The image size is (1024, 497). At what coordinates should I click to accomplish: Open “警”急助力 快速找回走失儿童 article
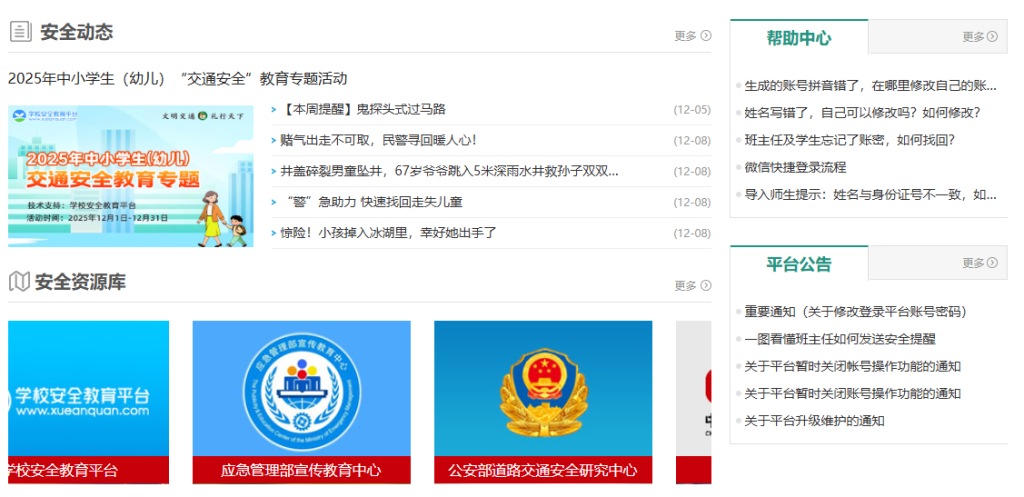pyautogui.click(x=372, y=202)
